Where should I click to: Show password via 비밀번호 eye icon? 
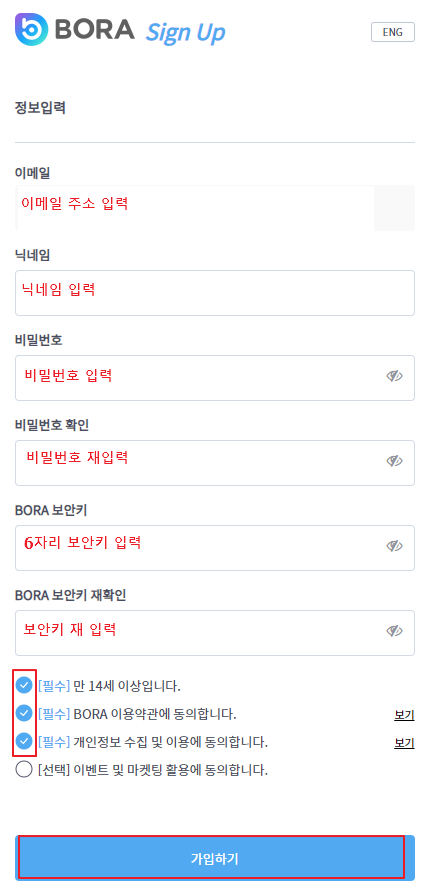pyautogui.click(x=394, y=376)
